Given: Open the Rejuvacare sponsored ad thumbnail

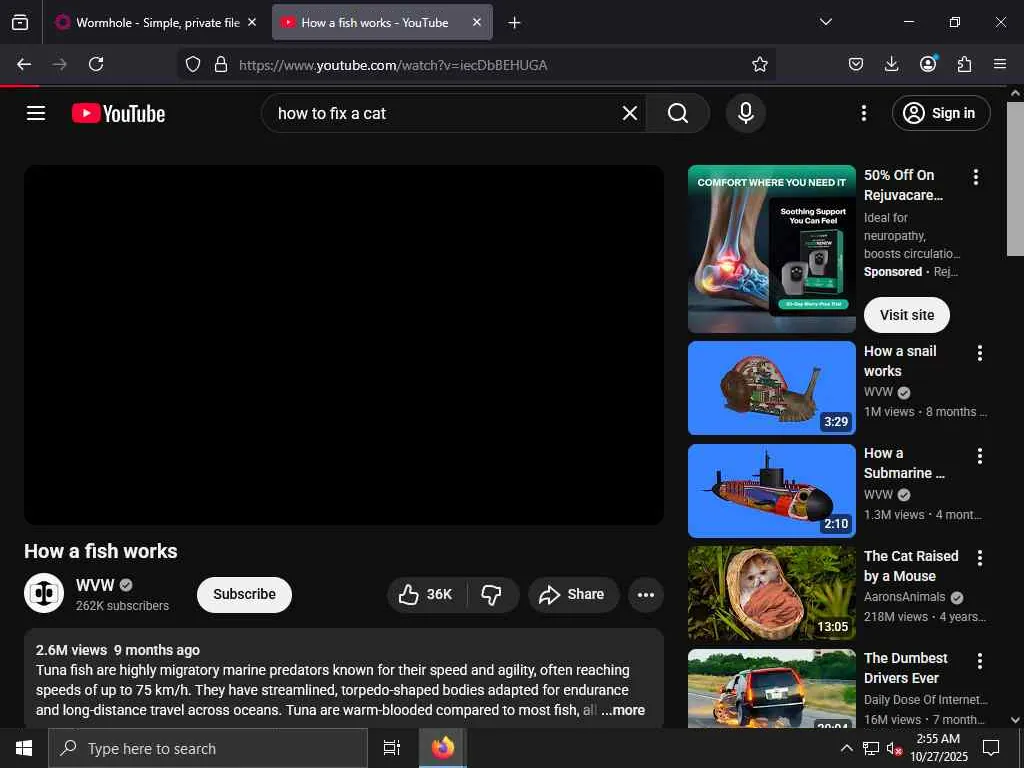Looking at the screenshot, I should 772,249.
